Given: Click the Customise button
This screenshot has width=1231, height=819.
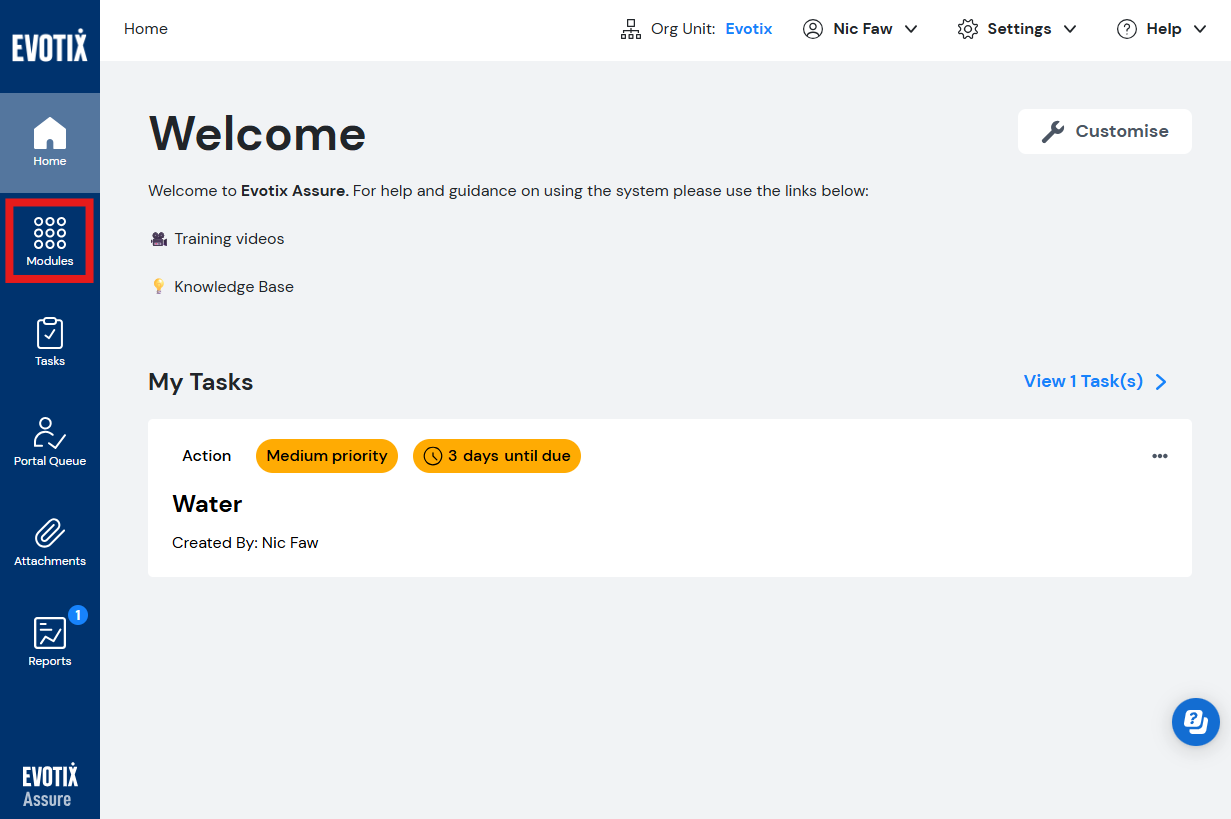Looking at the screenshot, I should pyautogui.click(x=1105, y=132).
